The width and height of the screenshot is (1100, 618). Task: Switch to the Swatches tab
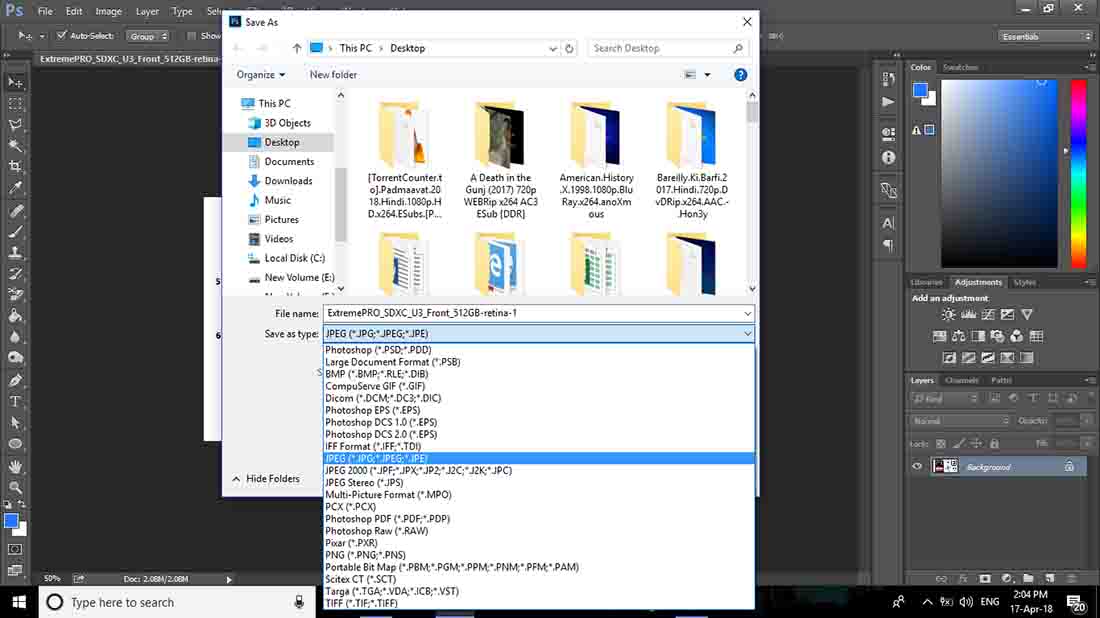coord(960,67)
